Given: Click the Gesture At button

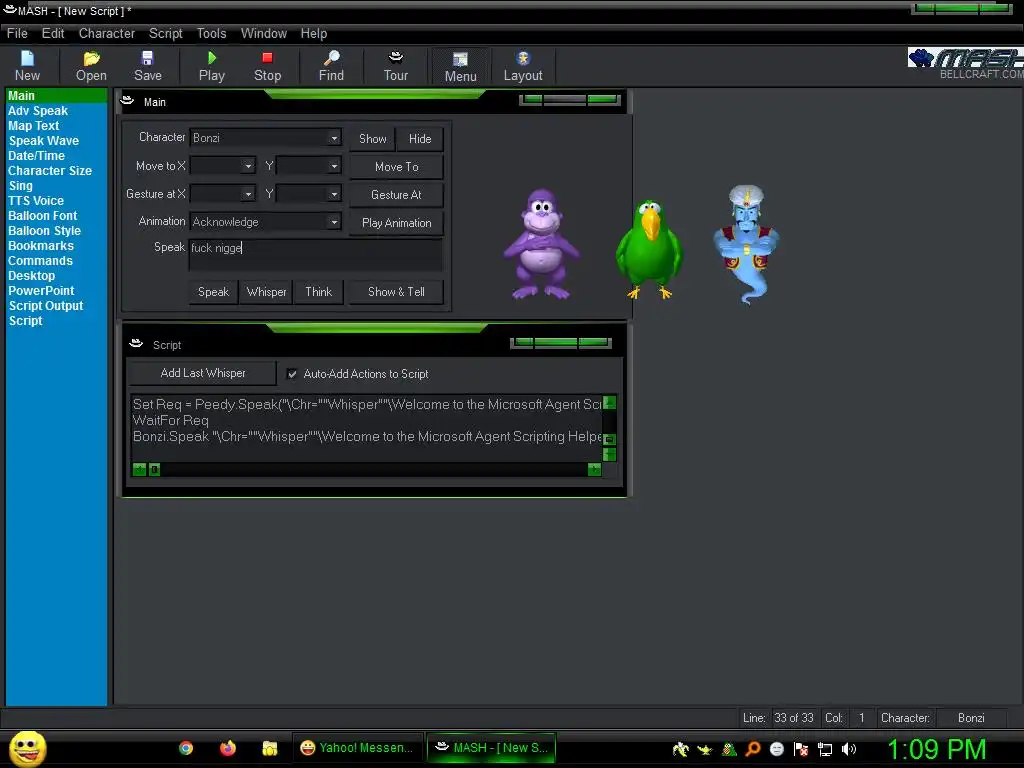Looking at the screenshot, I should pos(396,195).
